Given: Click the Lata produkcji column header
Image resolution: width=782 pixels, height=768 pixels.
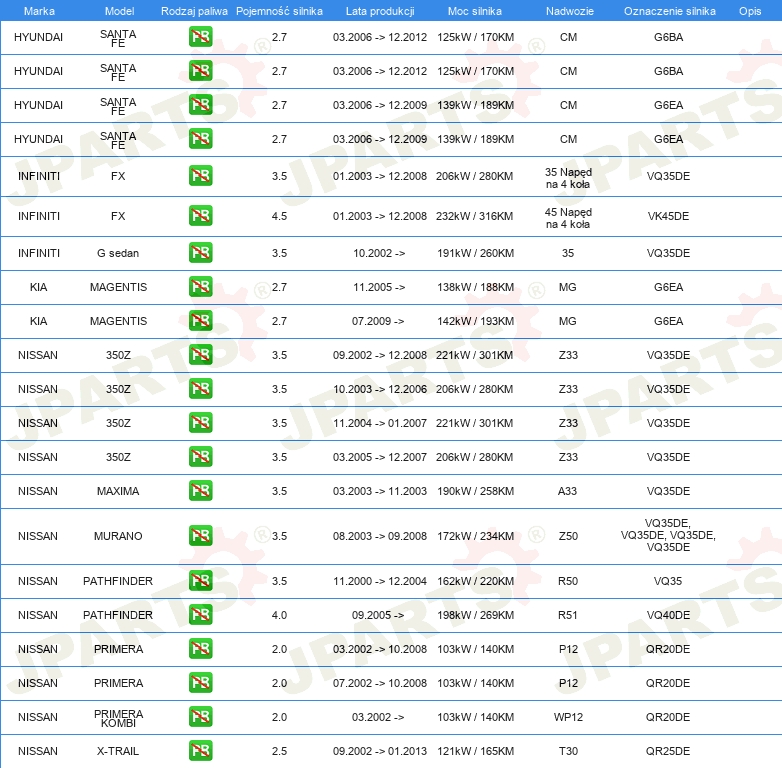Looking at the screenshot, I should (380, 11).
